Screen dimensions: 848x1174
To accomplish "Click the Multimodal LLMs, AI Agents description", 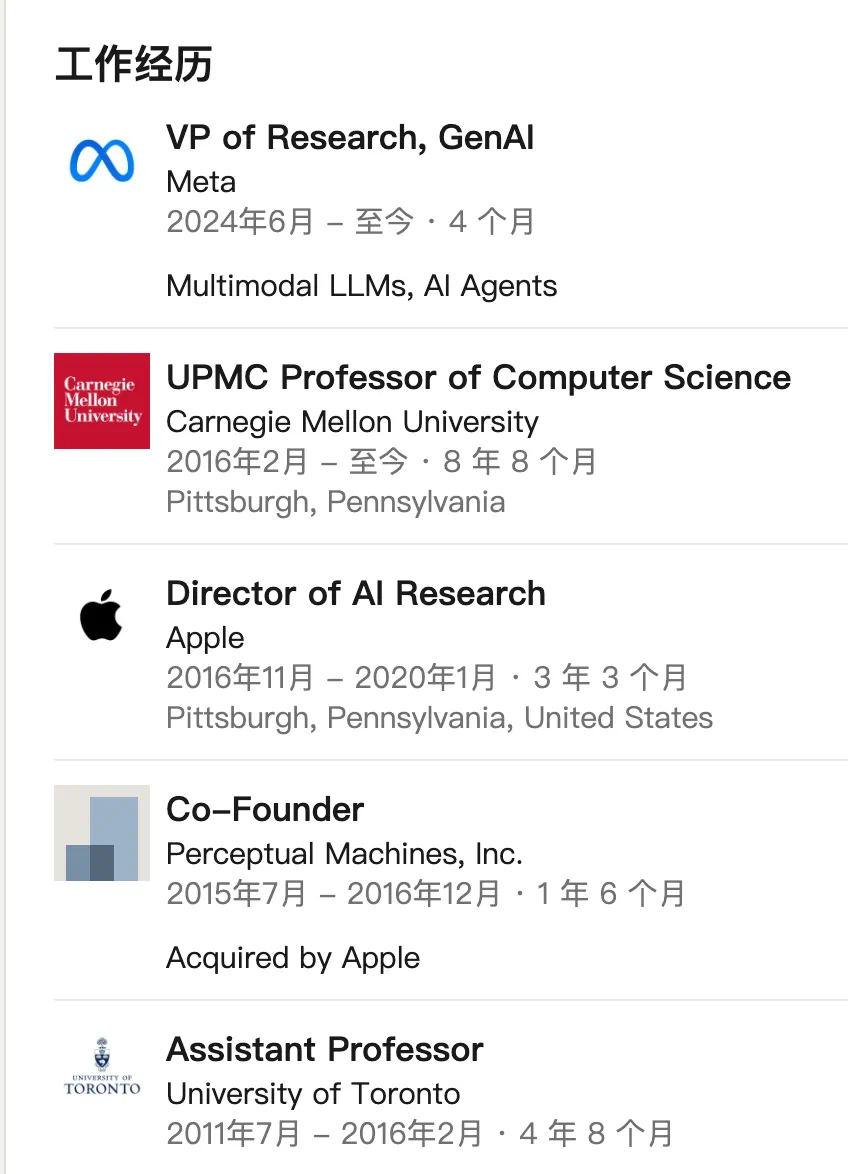I will click(361, 286).
